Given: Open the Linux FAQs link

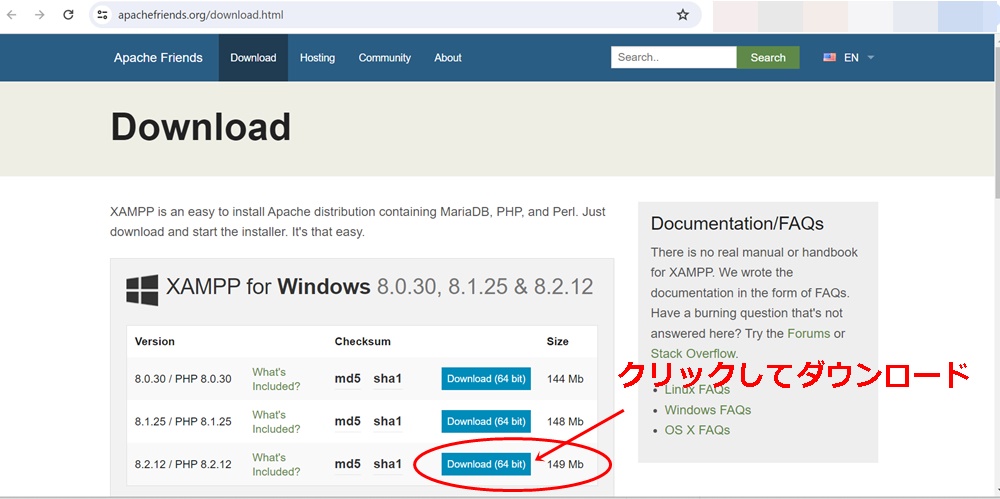Looking at the screenshot, I should coord(697,389).
